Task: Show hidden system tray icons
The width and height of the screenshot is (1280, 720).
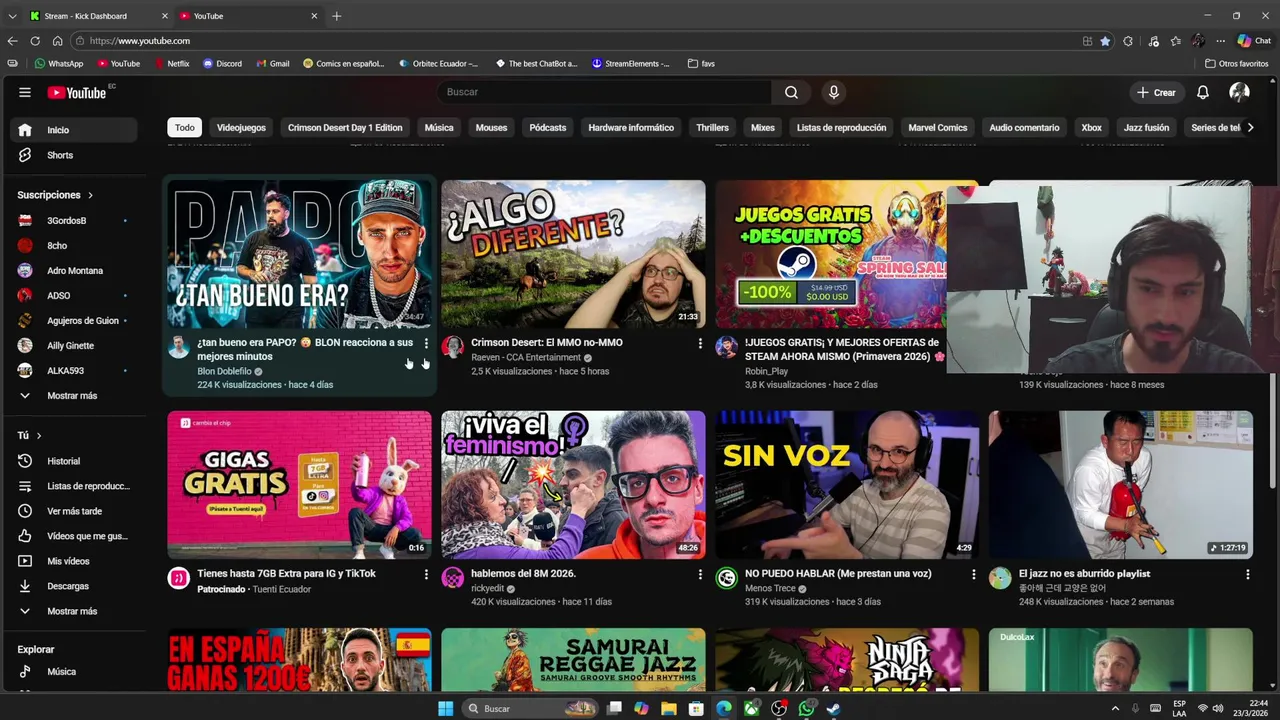Action: click(x=1115, y=709)
